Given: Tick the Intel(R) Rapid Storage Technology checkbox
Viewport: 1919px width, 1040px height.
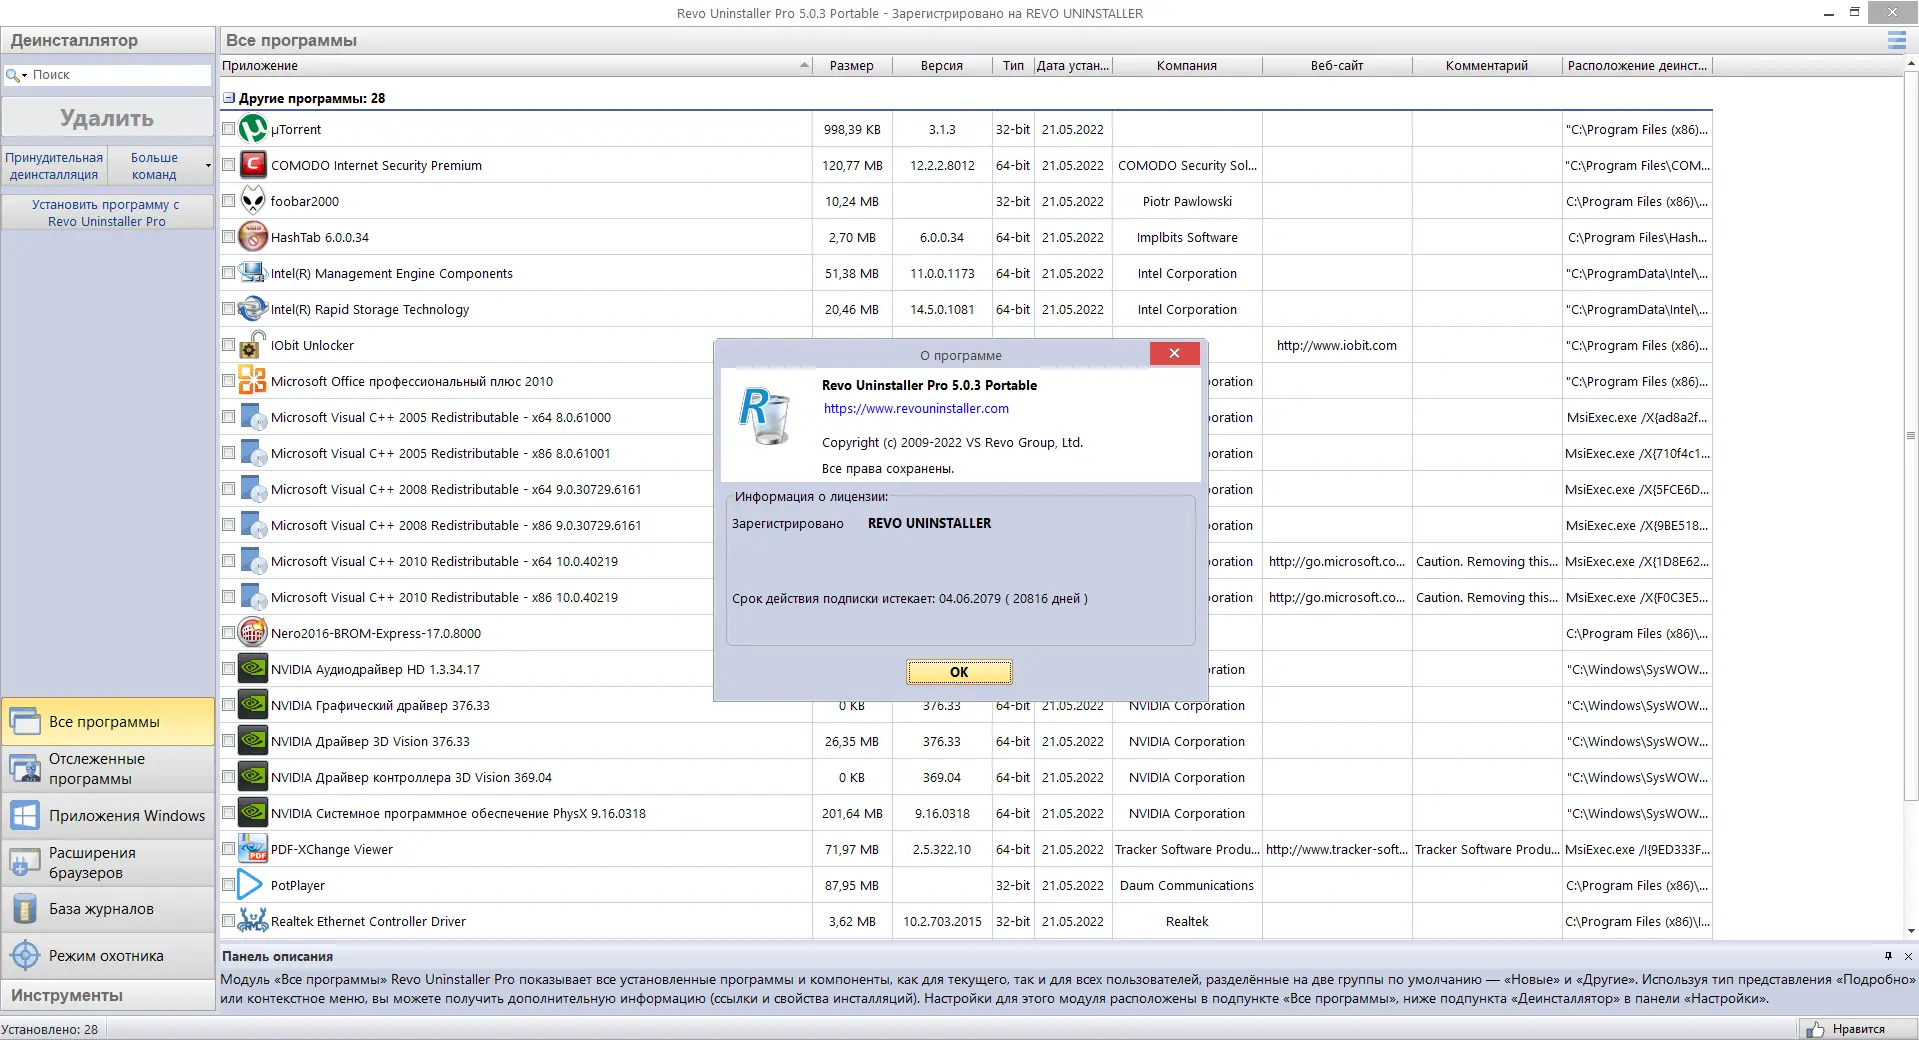Looking at the screenshot, I should (x=229, y=309).
